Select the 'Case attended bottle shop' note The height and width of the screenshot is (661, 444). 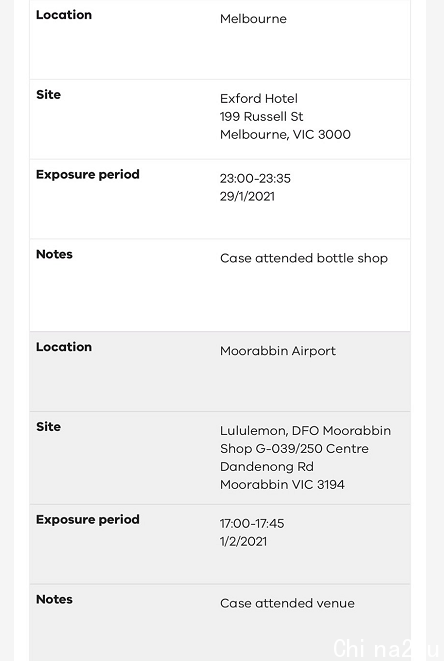coord(304,258)
